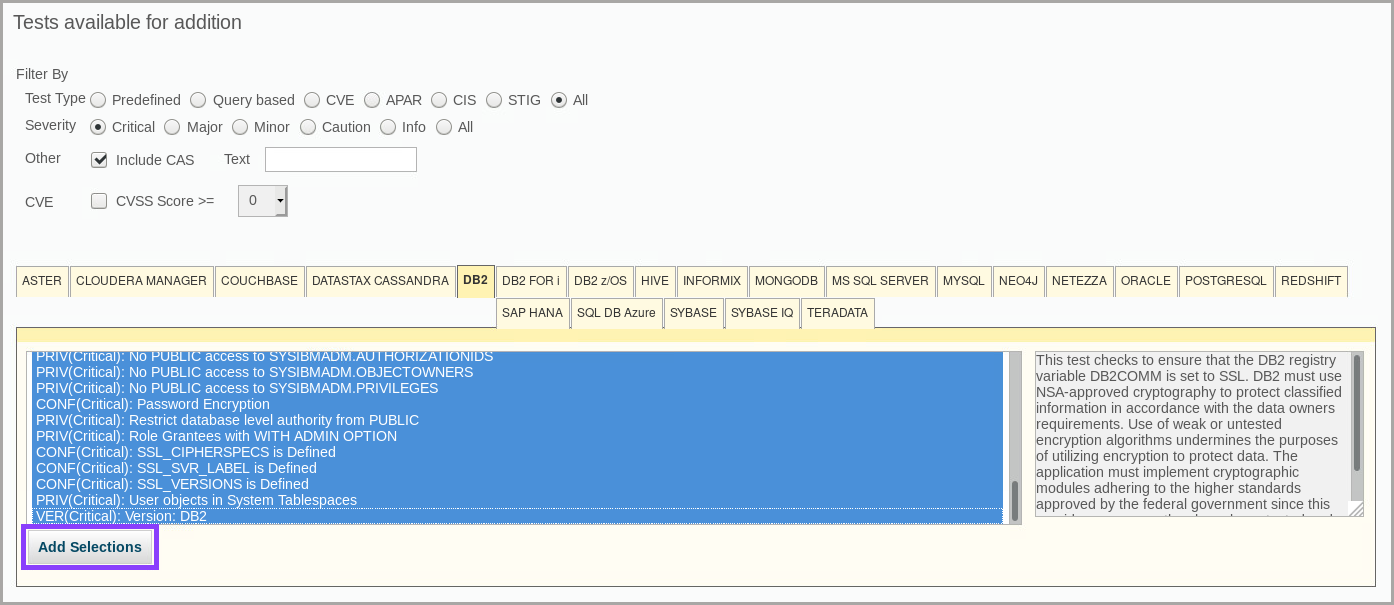The width and height of the screenshot is (1394, 605).
Task: Choose Minor severity option
Action: tap(240, 127)
